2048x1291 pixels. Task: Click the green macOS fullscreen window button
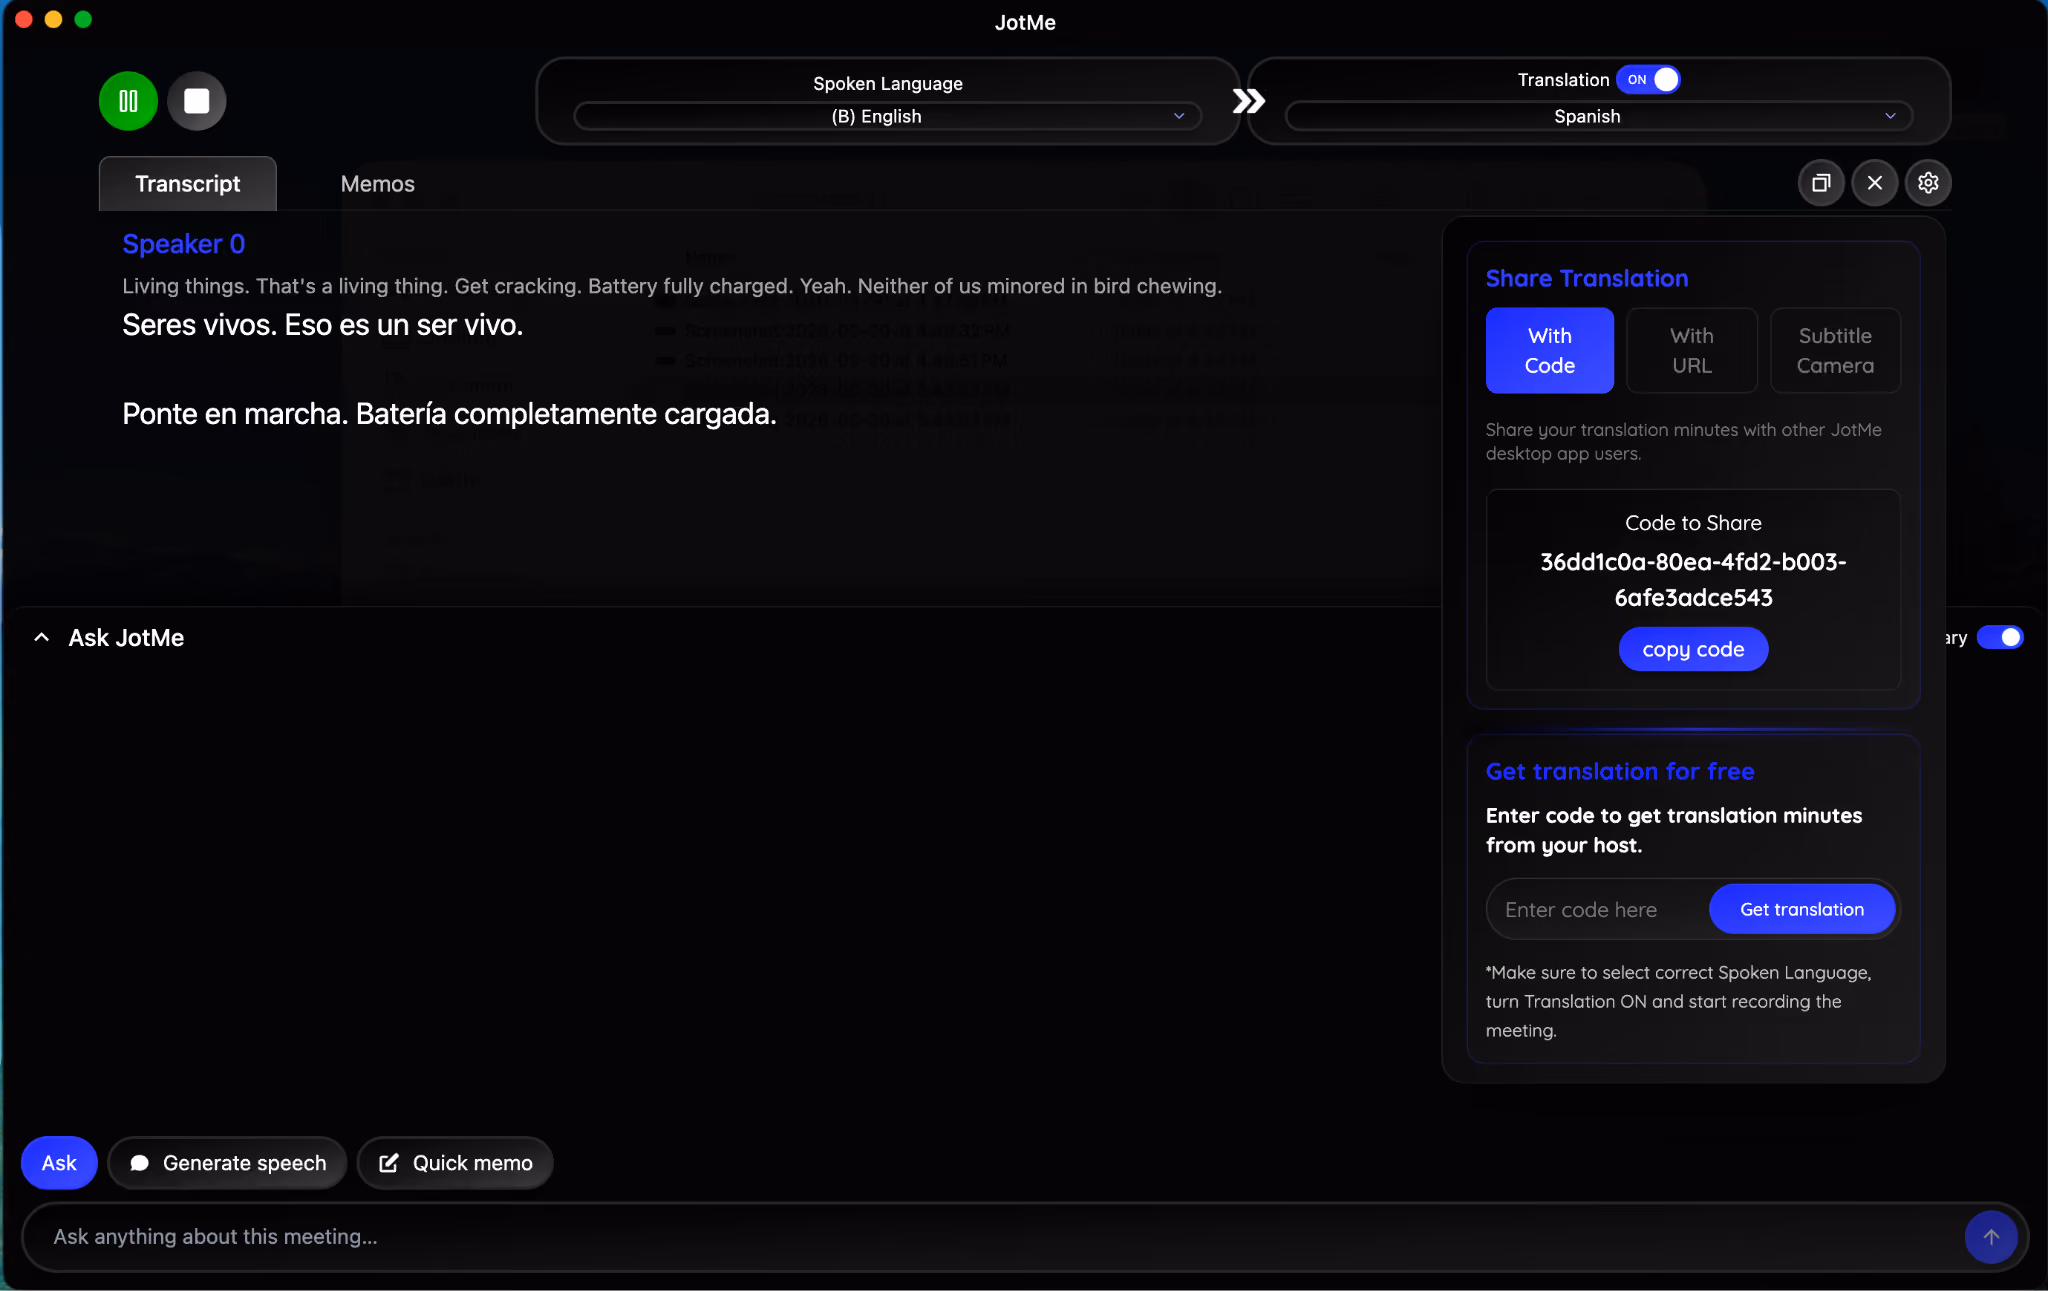[84, 20]
